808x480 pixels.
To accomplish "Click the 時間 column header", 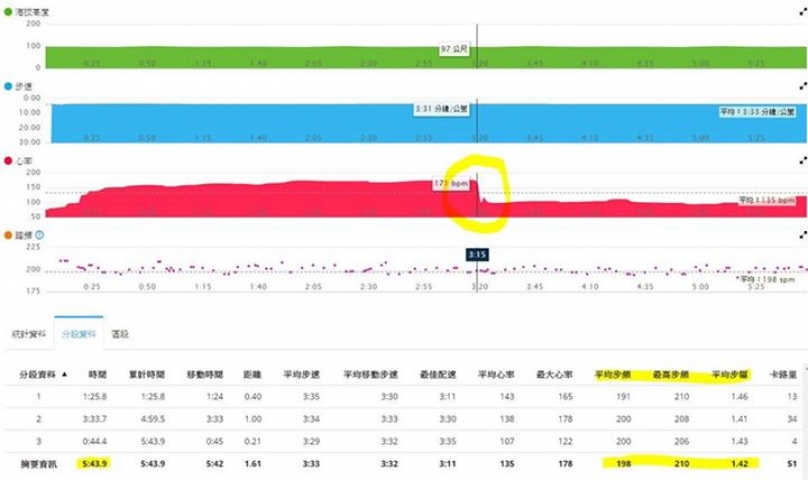I will (97, 374).
